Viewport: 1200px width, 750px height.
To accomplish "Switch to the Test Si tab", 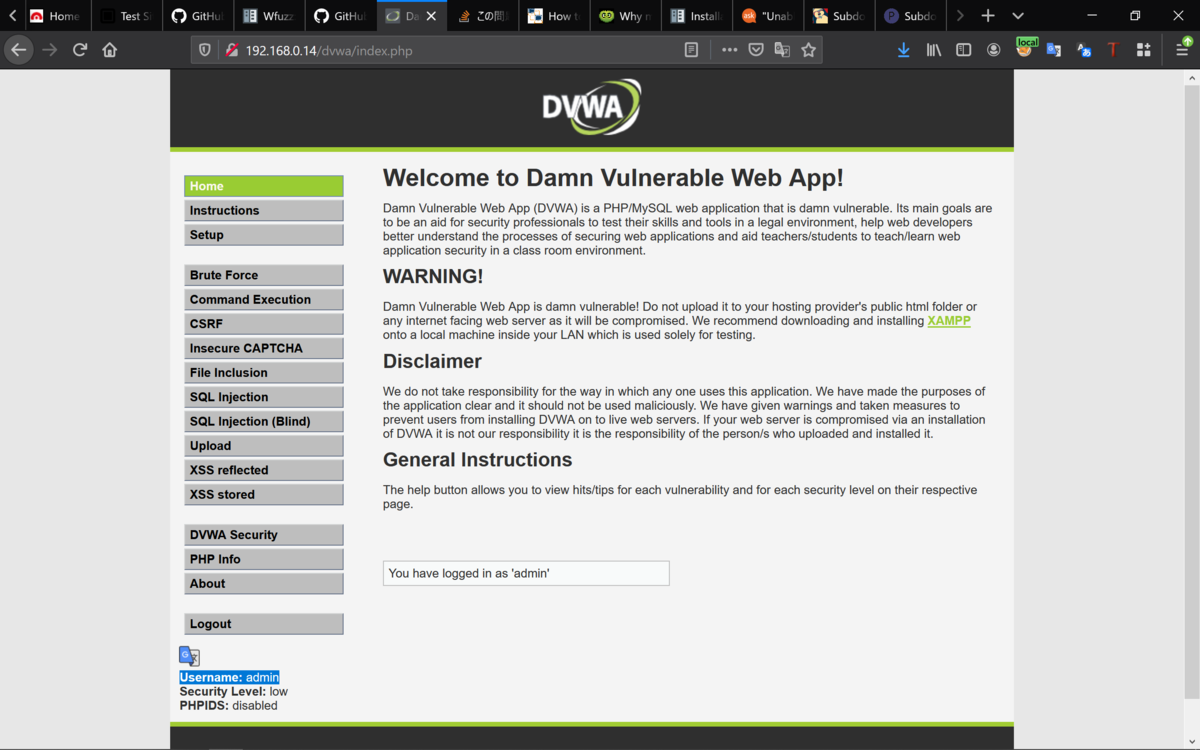I will tap(126, 16).
